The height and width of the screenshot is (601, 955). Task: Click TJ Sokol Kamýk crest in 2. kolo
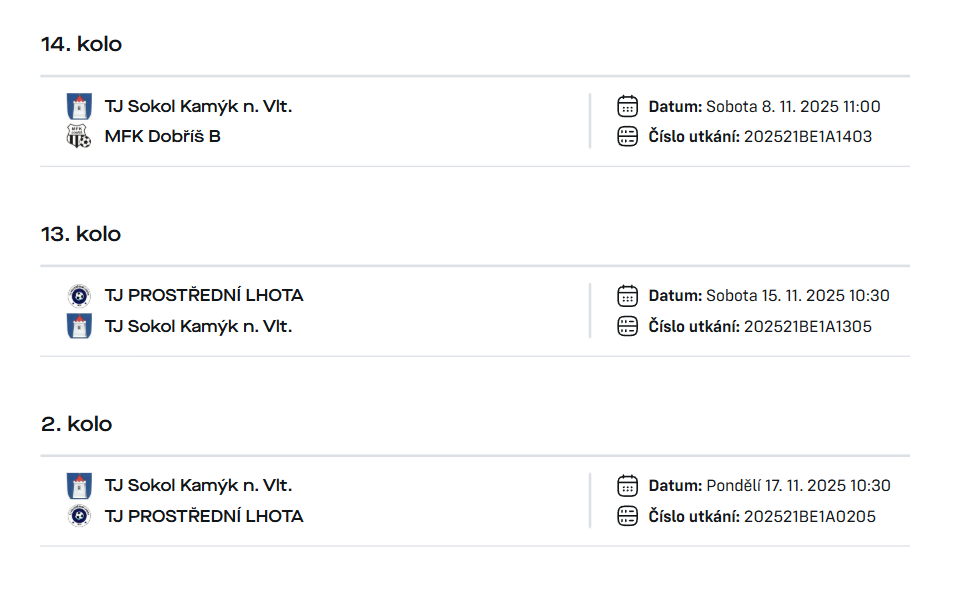click(79, 486)
